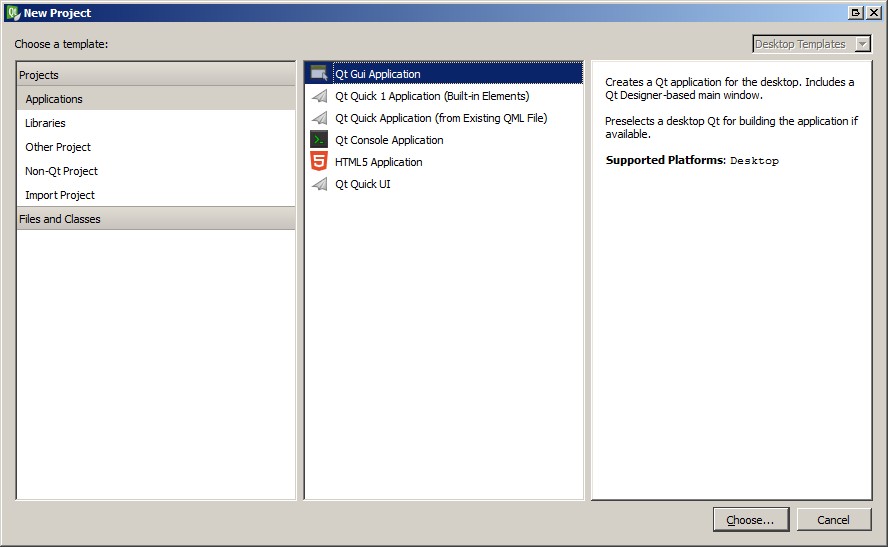The image size is (888, 547).
Task: Select Qt Quick Application (from Existing QML File)
Action: point(443,118)
